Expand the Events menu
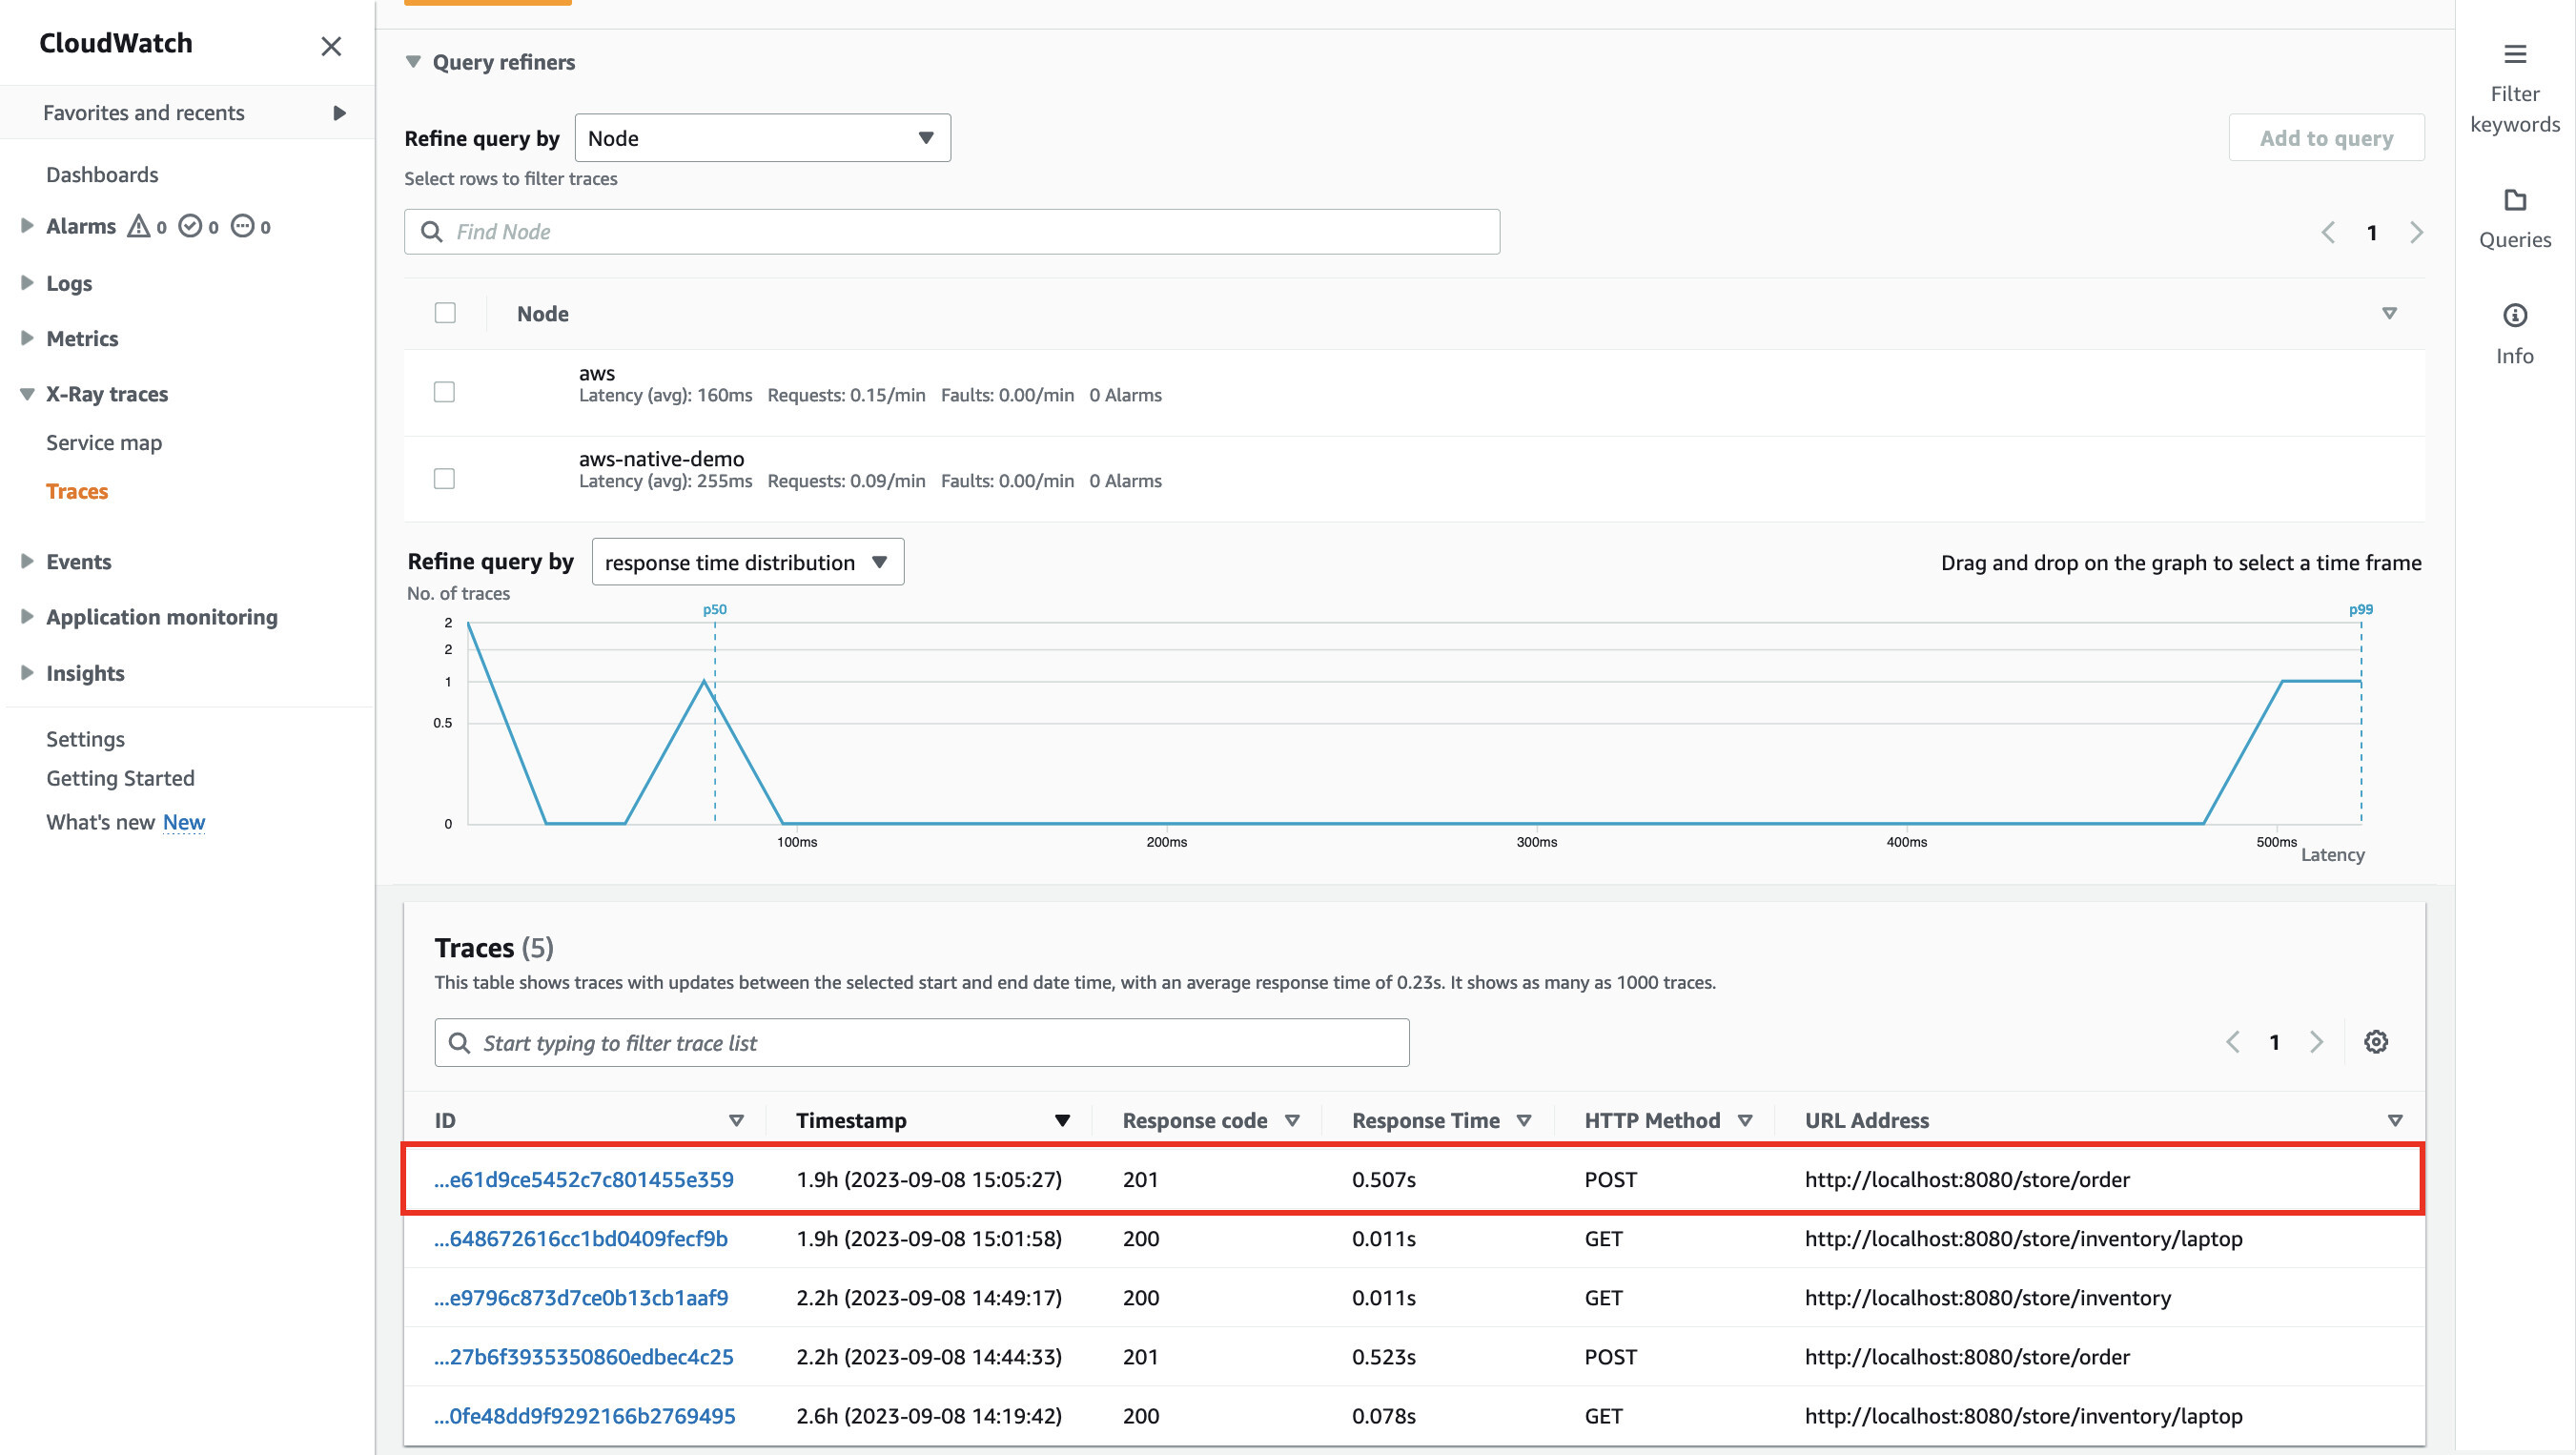The width and height of the screenshot is (2576, 1455). tap(27, 561)
